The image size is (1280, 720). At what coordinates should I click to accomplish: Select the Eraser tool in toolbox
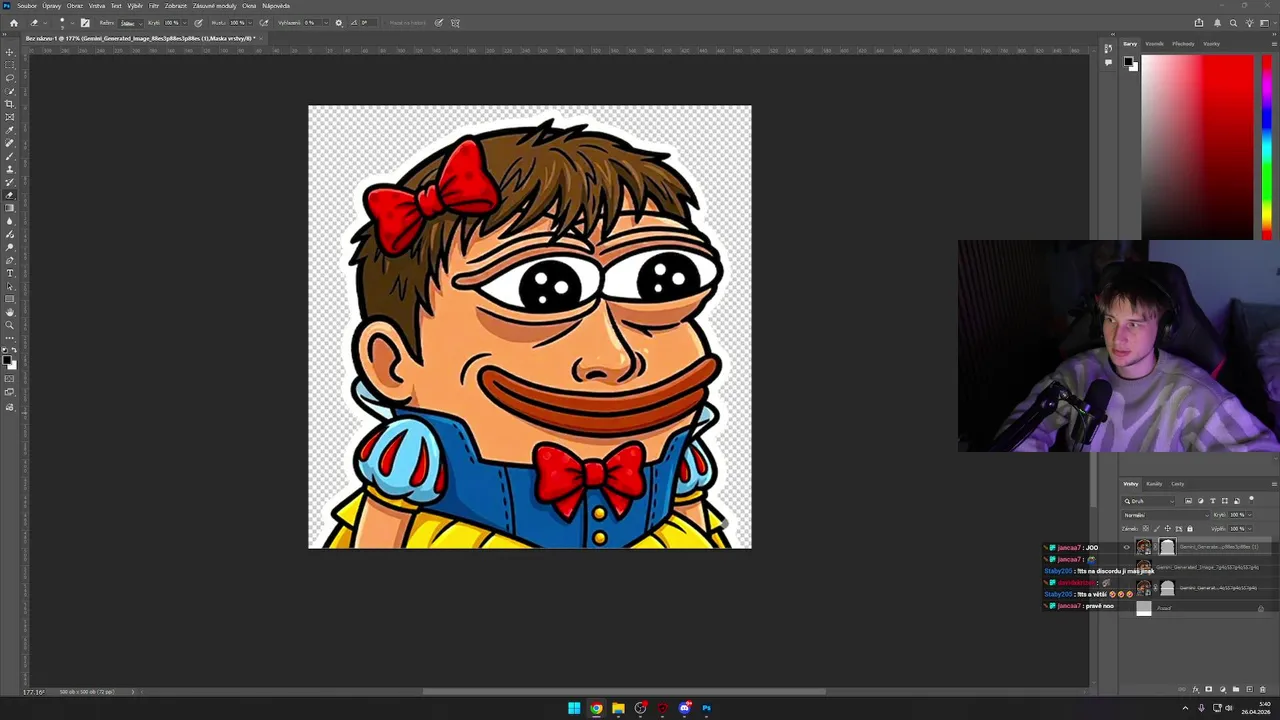click(10, 194)
